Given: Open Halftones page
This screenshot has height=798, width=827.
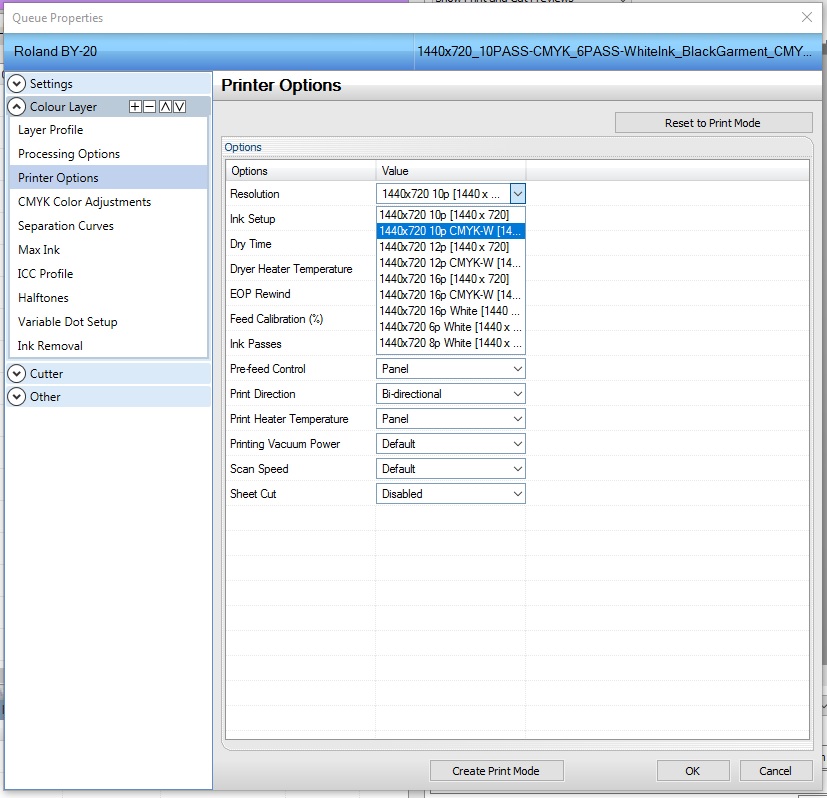Looking at the screenshot, I should tap(108, 297).
